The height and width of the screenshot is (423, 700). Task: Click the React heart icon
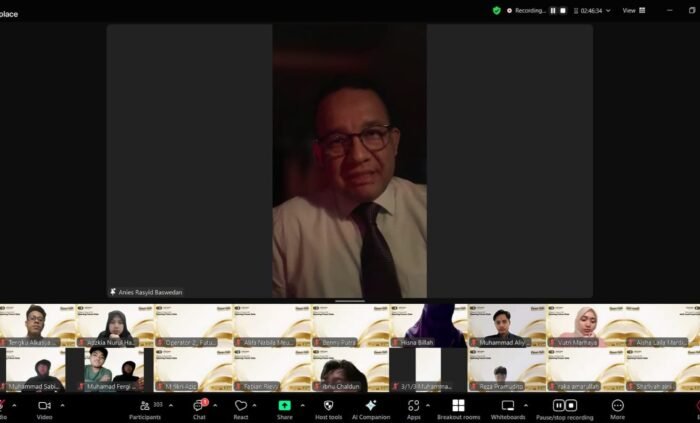tap(240, 406)
